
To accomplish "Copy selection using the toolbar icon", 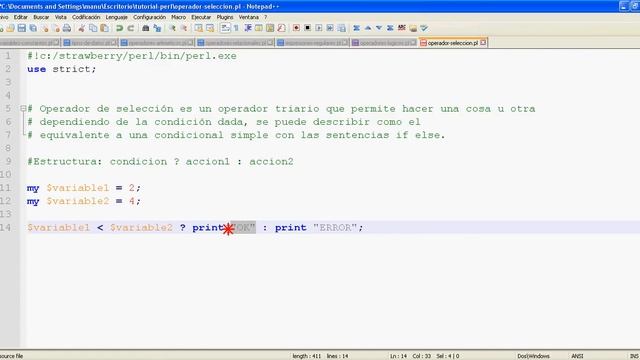I will tap(93, 28).
